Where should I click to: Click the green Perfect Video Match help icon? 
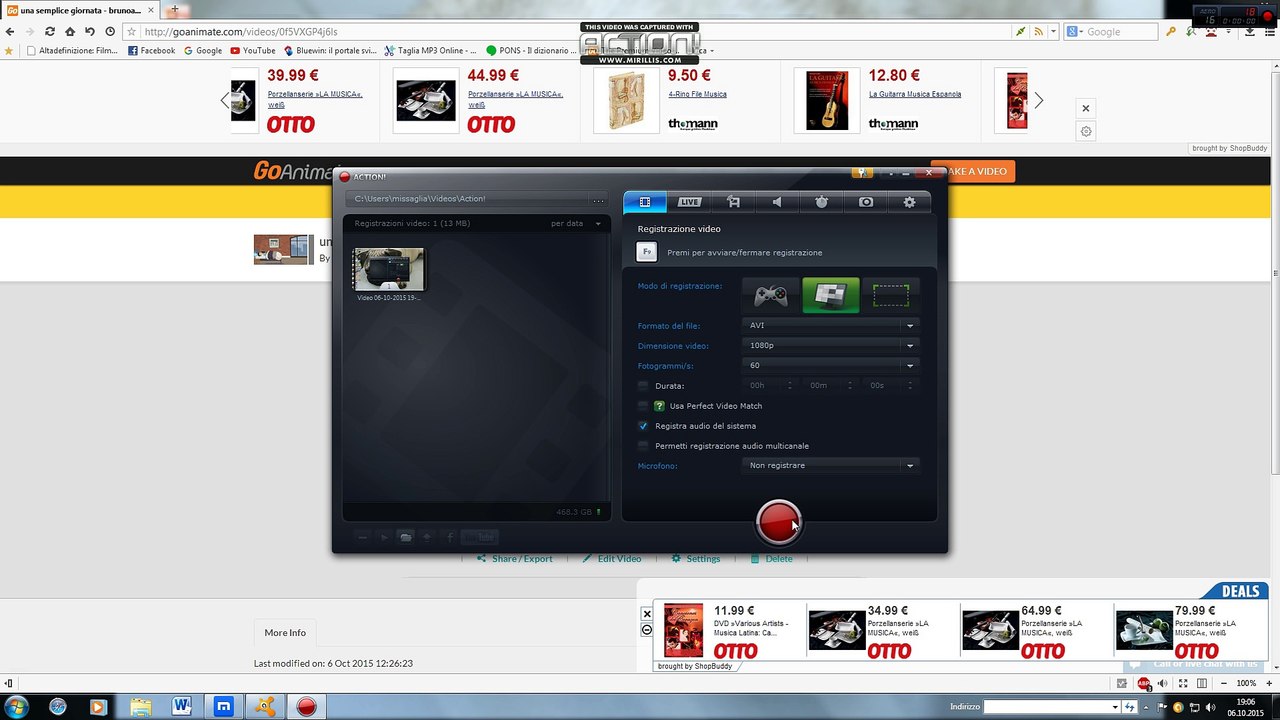coord(659,406)
